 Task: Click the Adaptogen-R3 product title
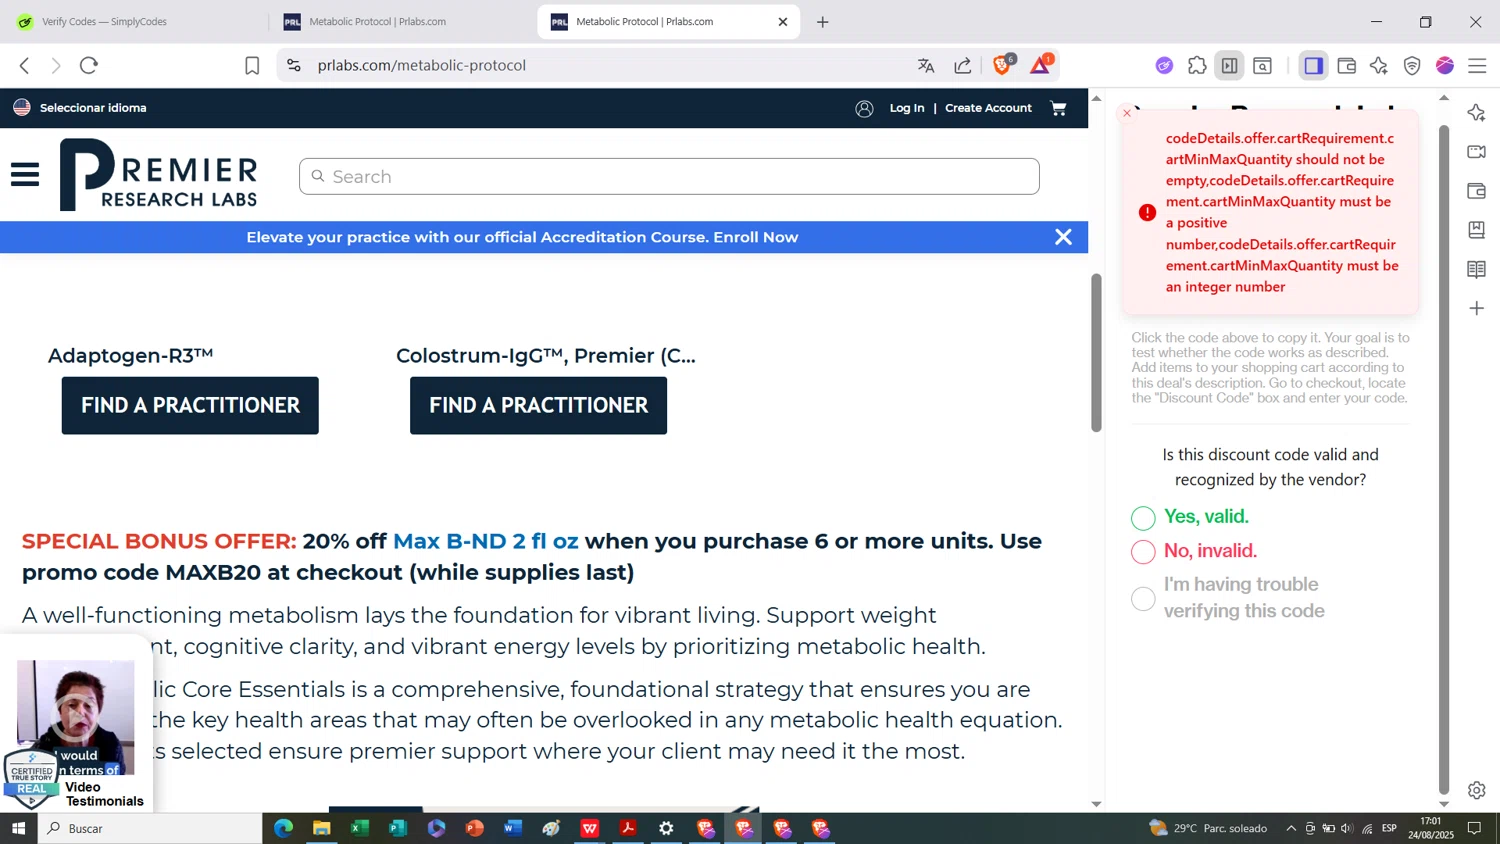coord(131,355)
